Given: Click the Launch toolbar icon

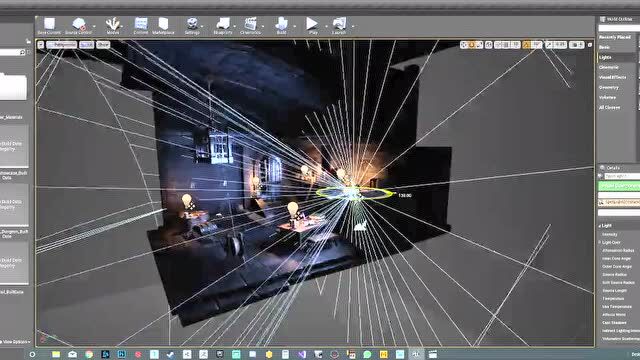Looking at the screenshot, I should click(339, 26).
